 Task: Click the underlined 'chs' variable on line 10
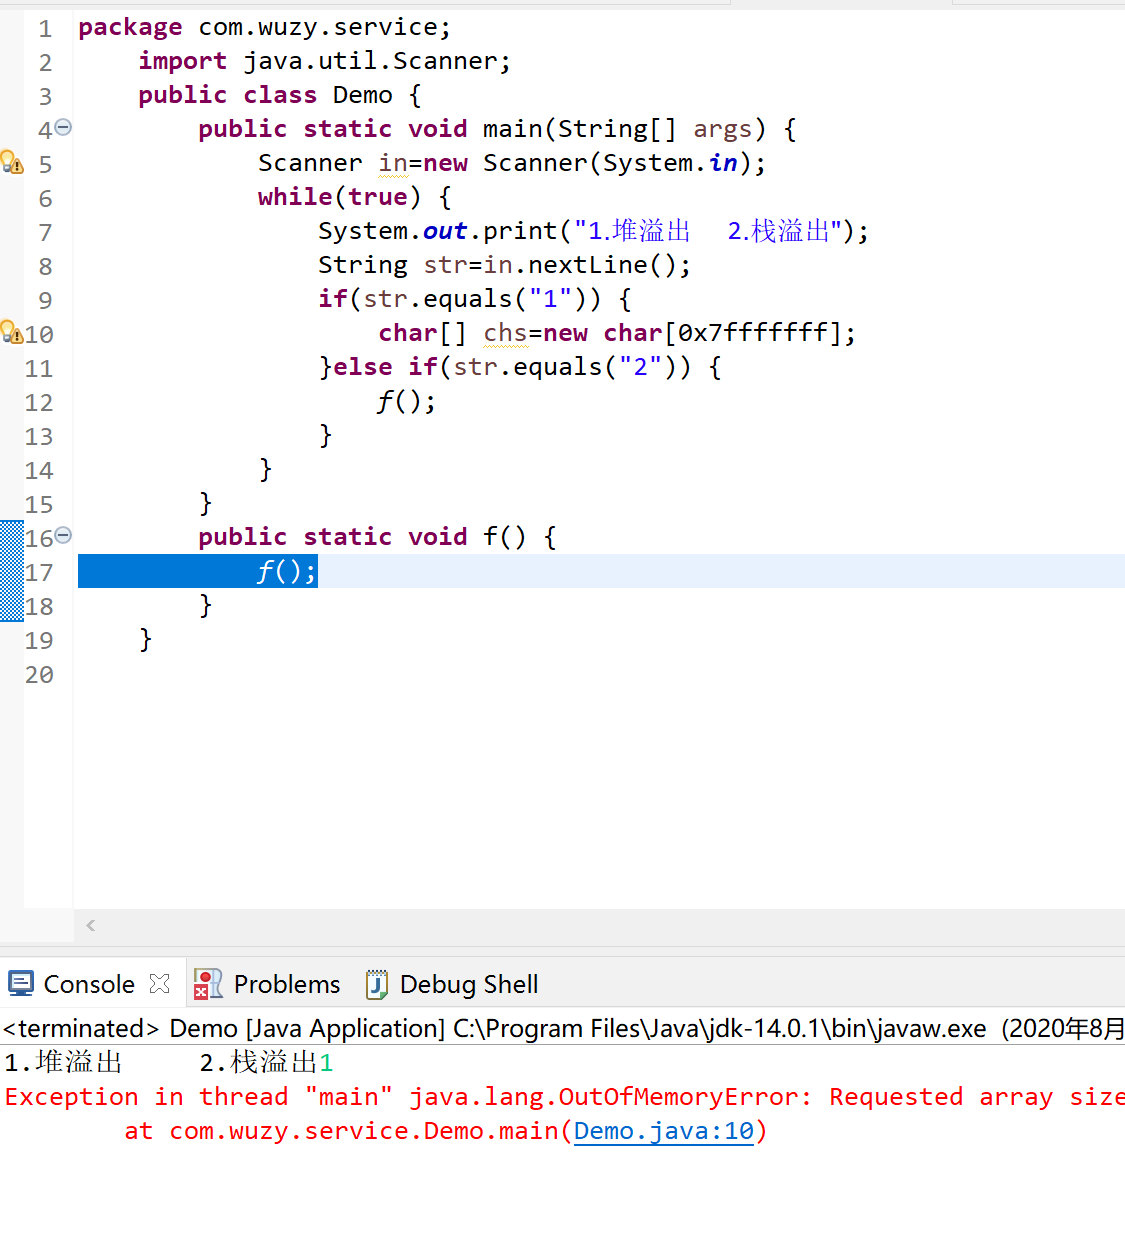[505, 333]
